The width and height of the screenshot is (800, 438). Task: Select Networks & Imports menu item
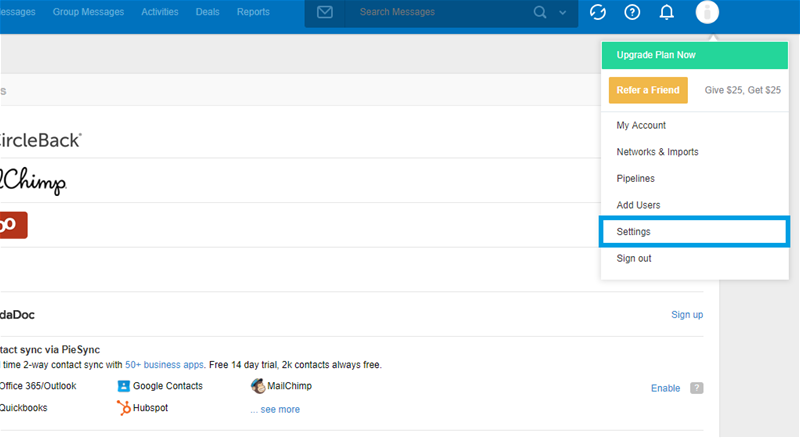point(657,152)
